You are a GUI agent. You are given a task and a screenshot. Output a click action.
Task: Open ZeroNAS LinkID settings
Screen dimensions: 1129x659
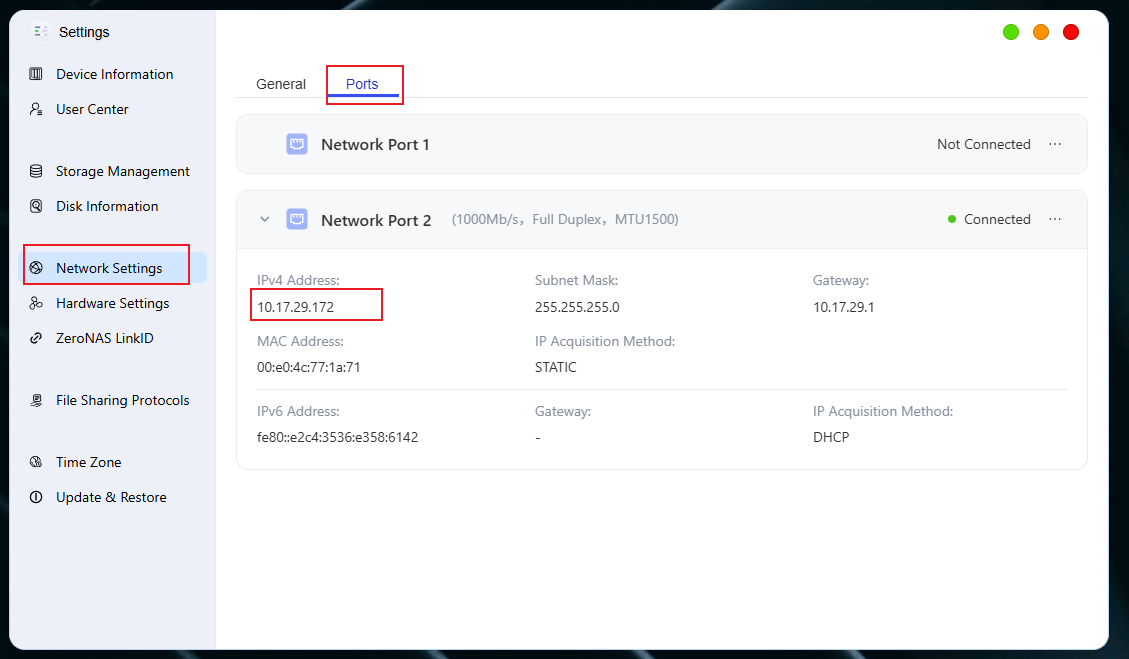[104, 339]
